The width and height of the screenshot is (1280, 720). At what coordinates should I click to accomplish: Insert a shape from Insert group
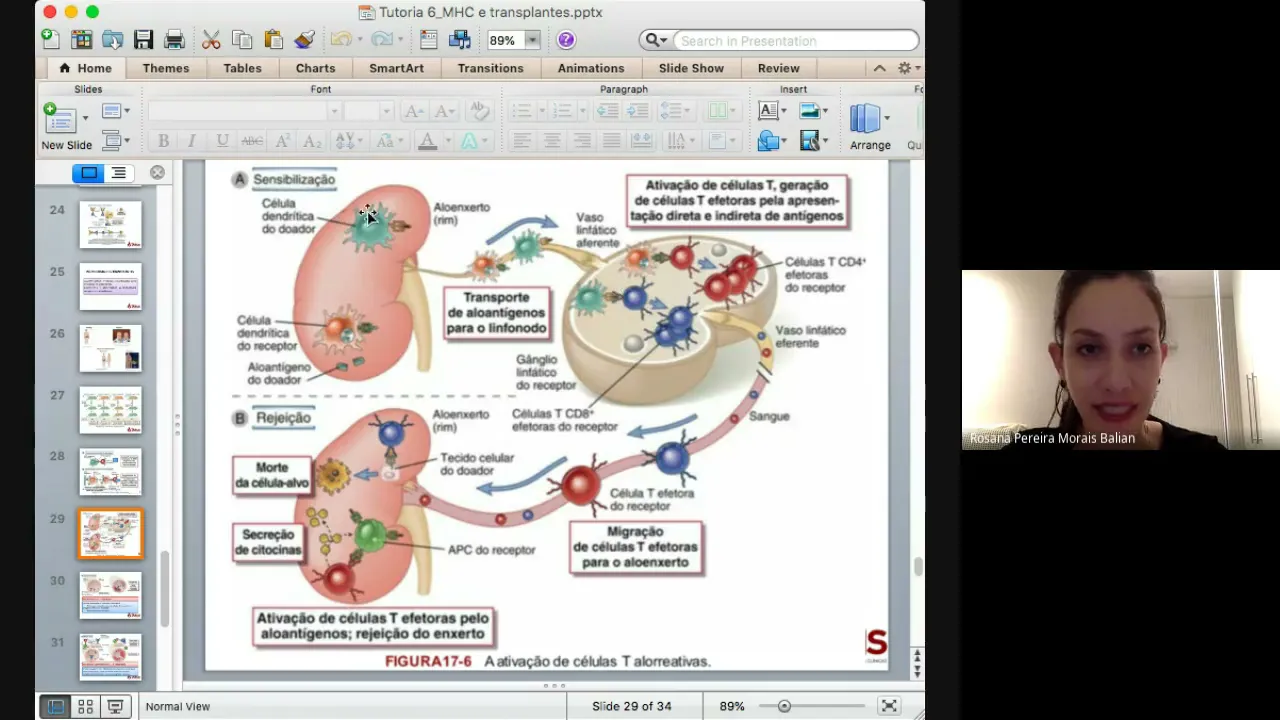(x=769, y=141)
